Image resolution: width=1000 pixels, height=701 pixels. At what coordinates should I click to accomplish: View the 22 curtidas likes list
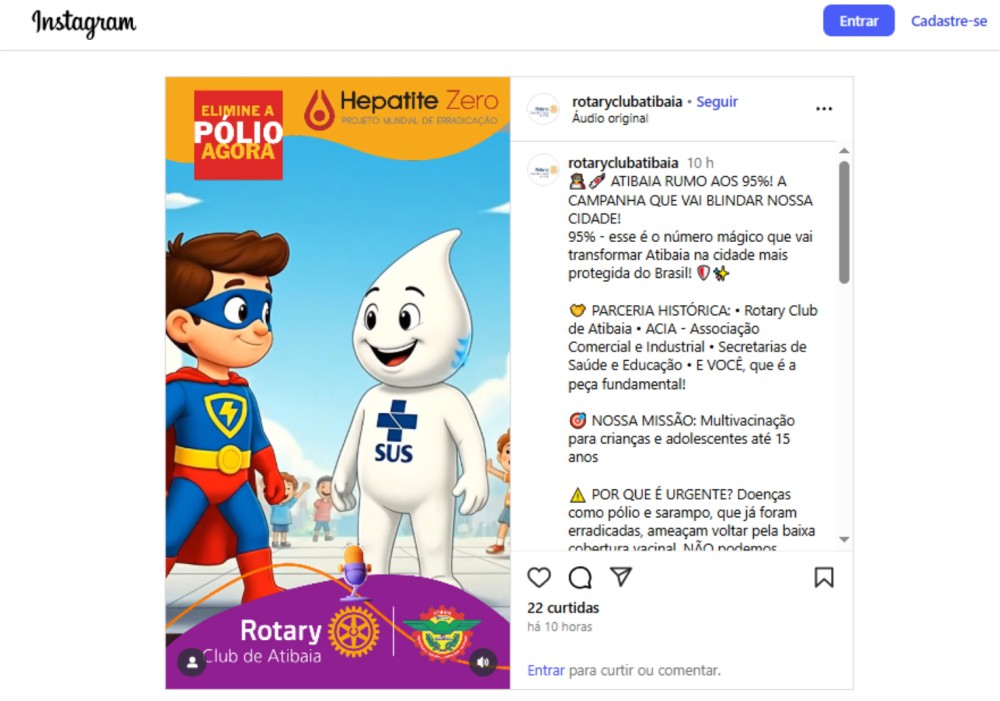563,608
